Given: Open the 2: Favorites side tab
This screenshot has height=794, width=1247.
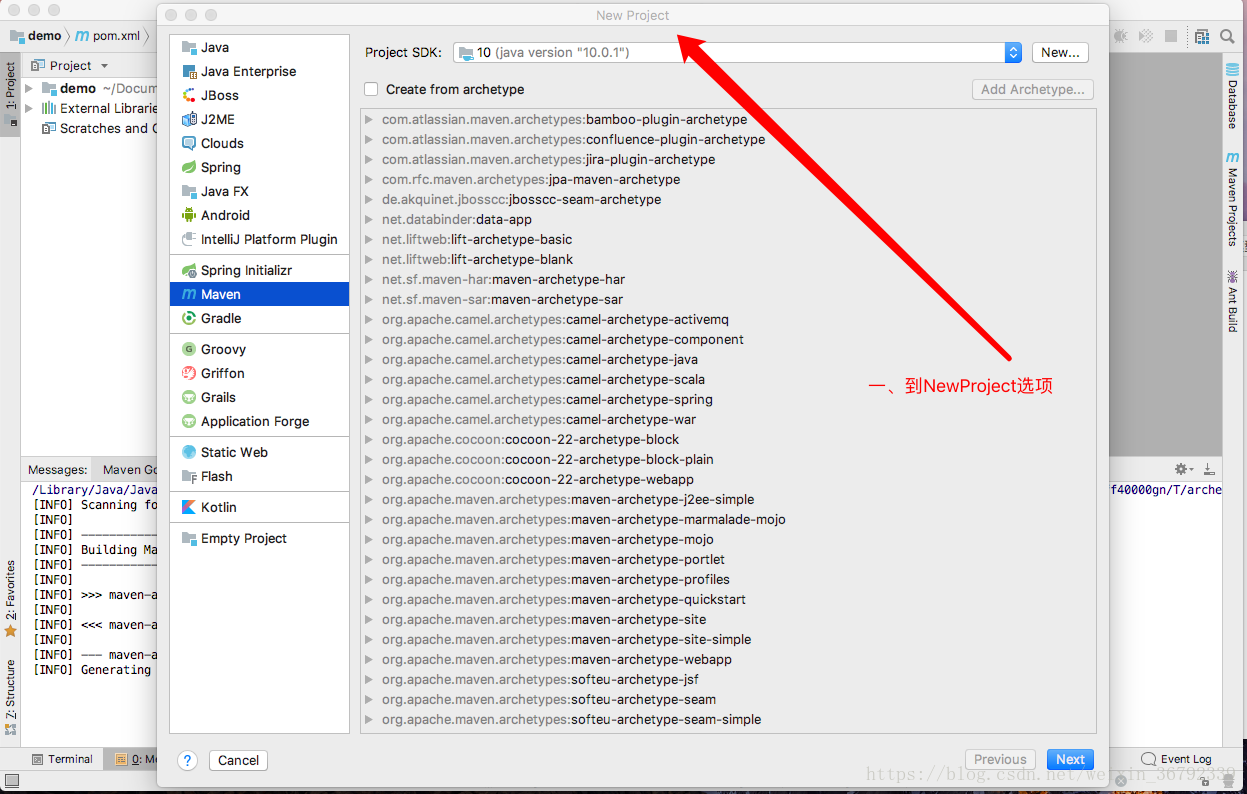Looking at the screenshot, I should [10, 600].
